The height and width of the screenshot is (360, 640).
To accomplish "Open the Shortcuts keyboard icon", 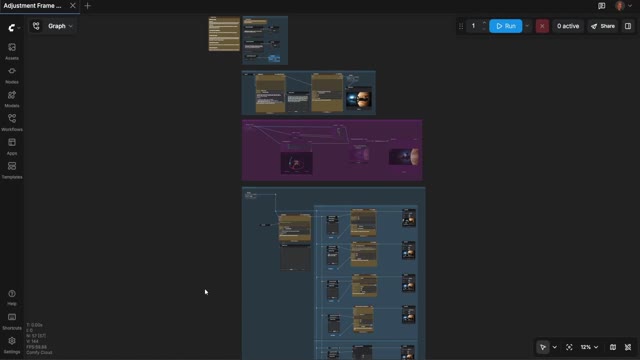I will (x=12, y=321).
